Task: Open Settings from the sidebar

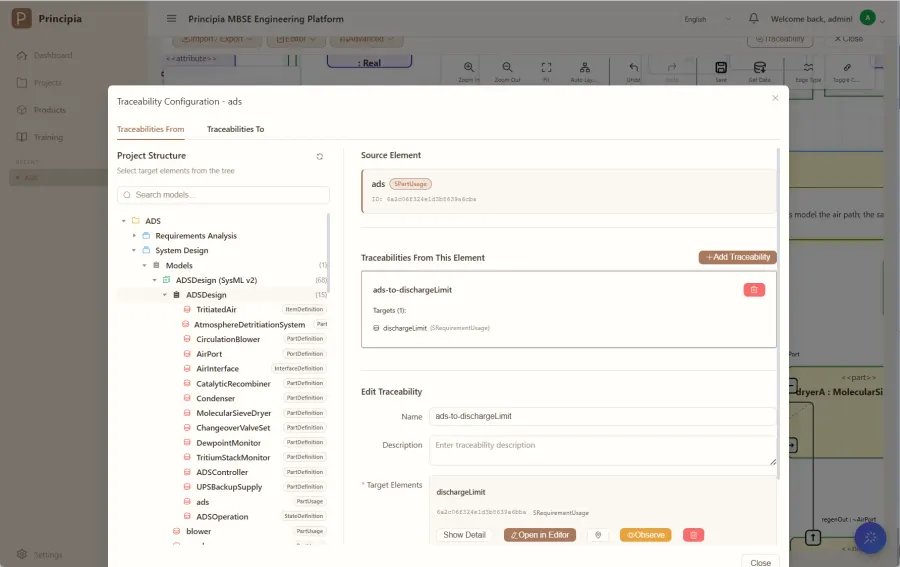Action: pos(48,554)
